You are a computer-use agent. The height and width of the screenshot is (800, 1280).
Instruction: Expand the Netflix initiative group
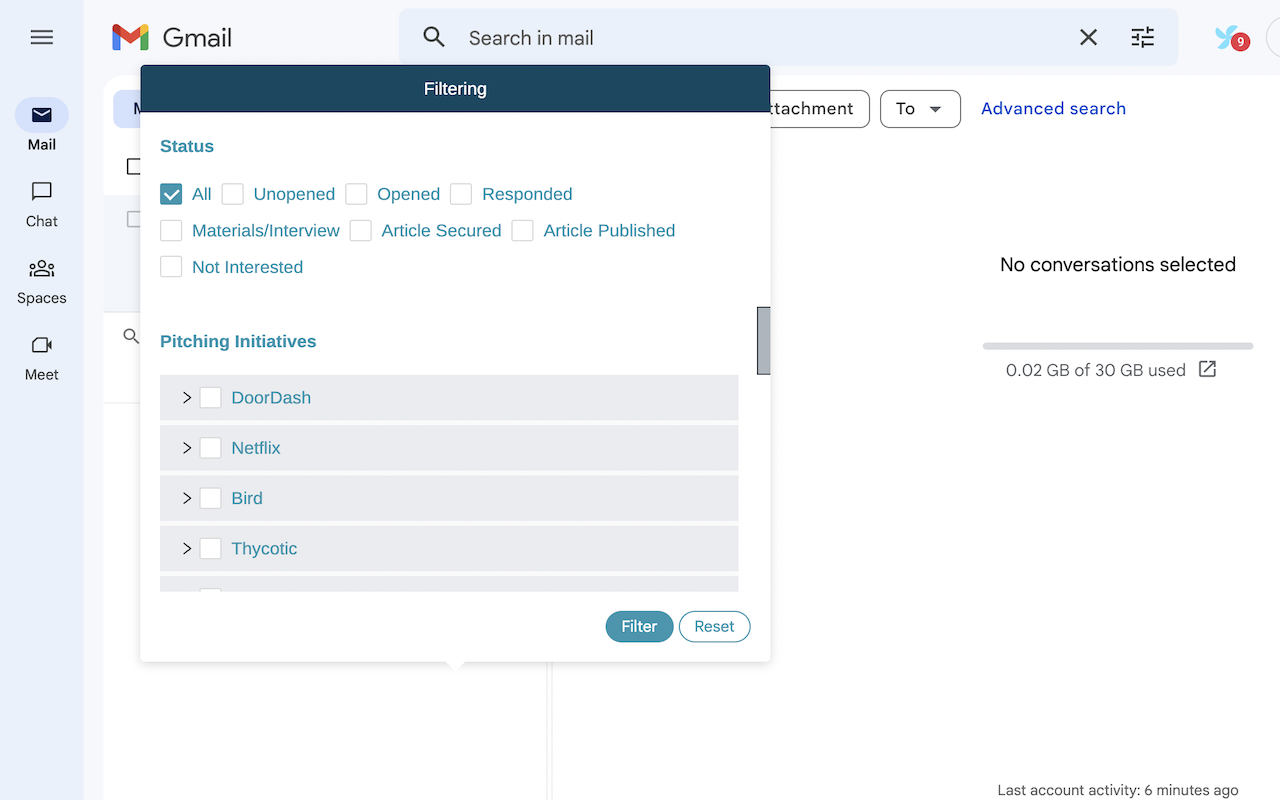(x=186, y=447)
